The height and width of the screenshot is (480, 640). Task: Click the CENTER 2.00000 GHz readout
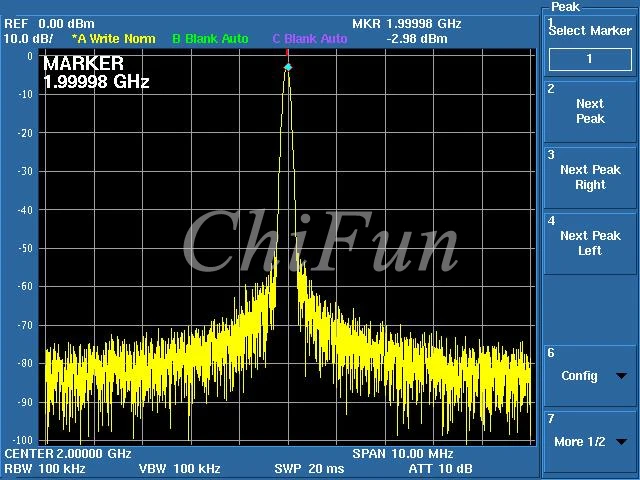click(x=68, y=453)
